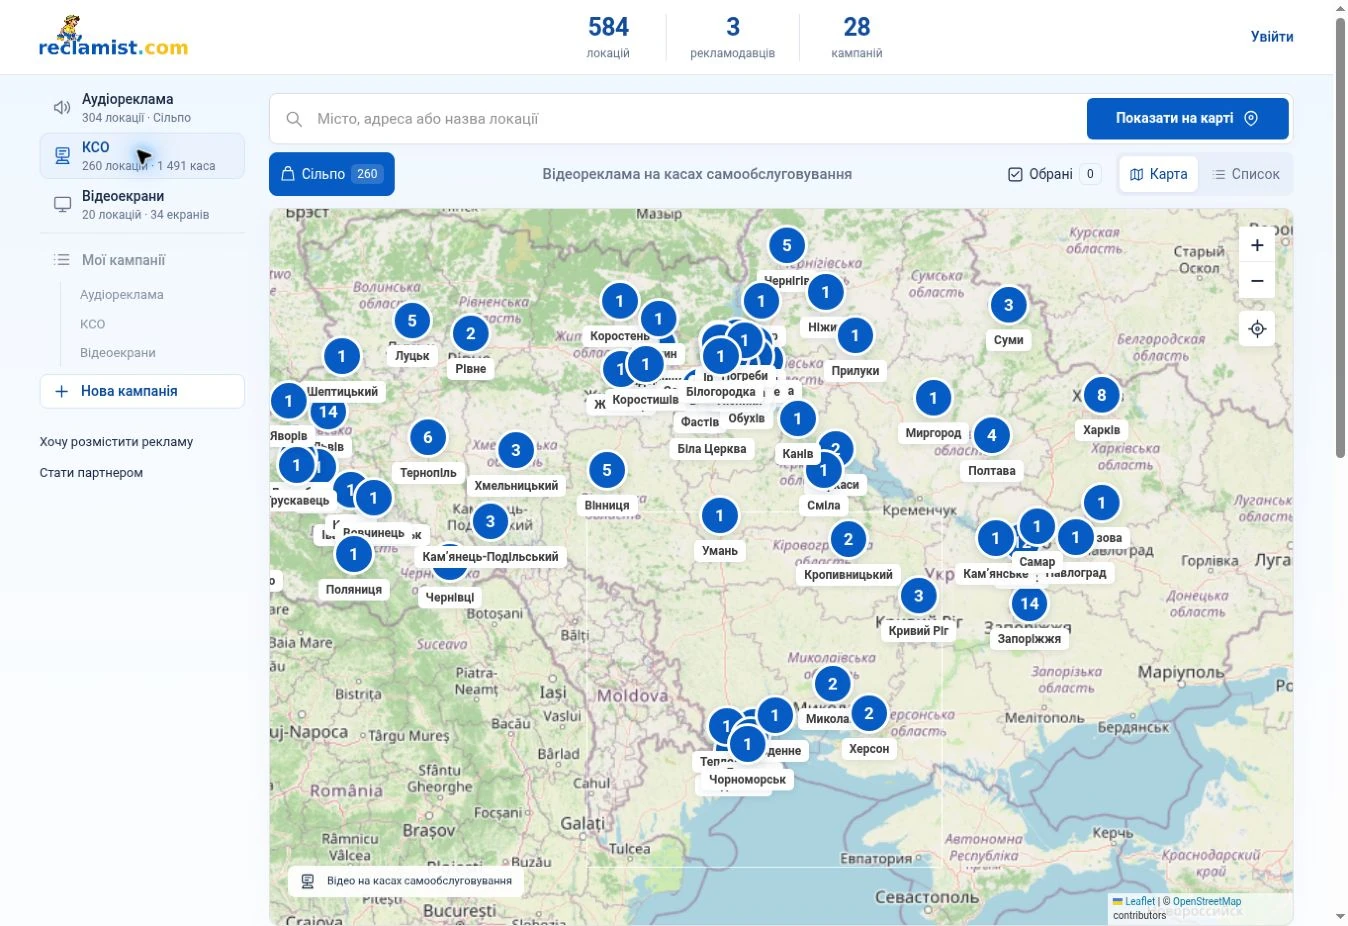Click the Відео на касах самообслуговування map legend

coord(406,881)
